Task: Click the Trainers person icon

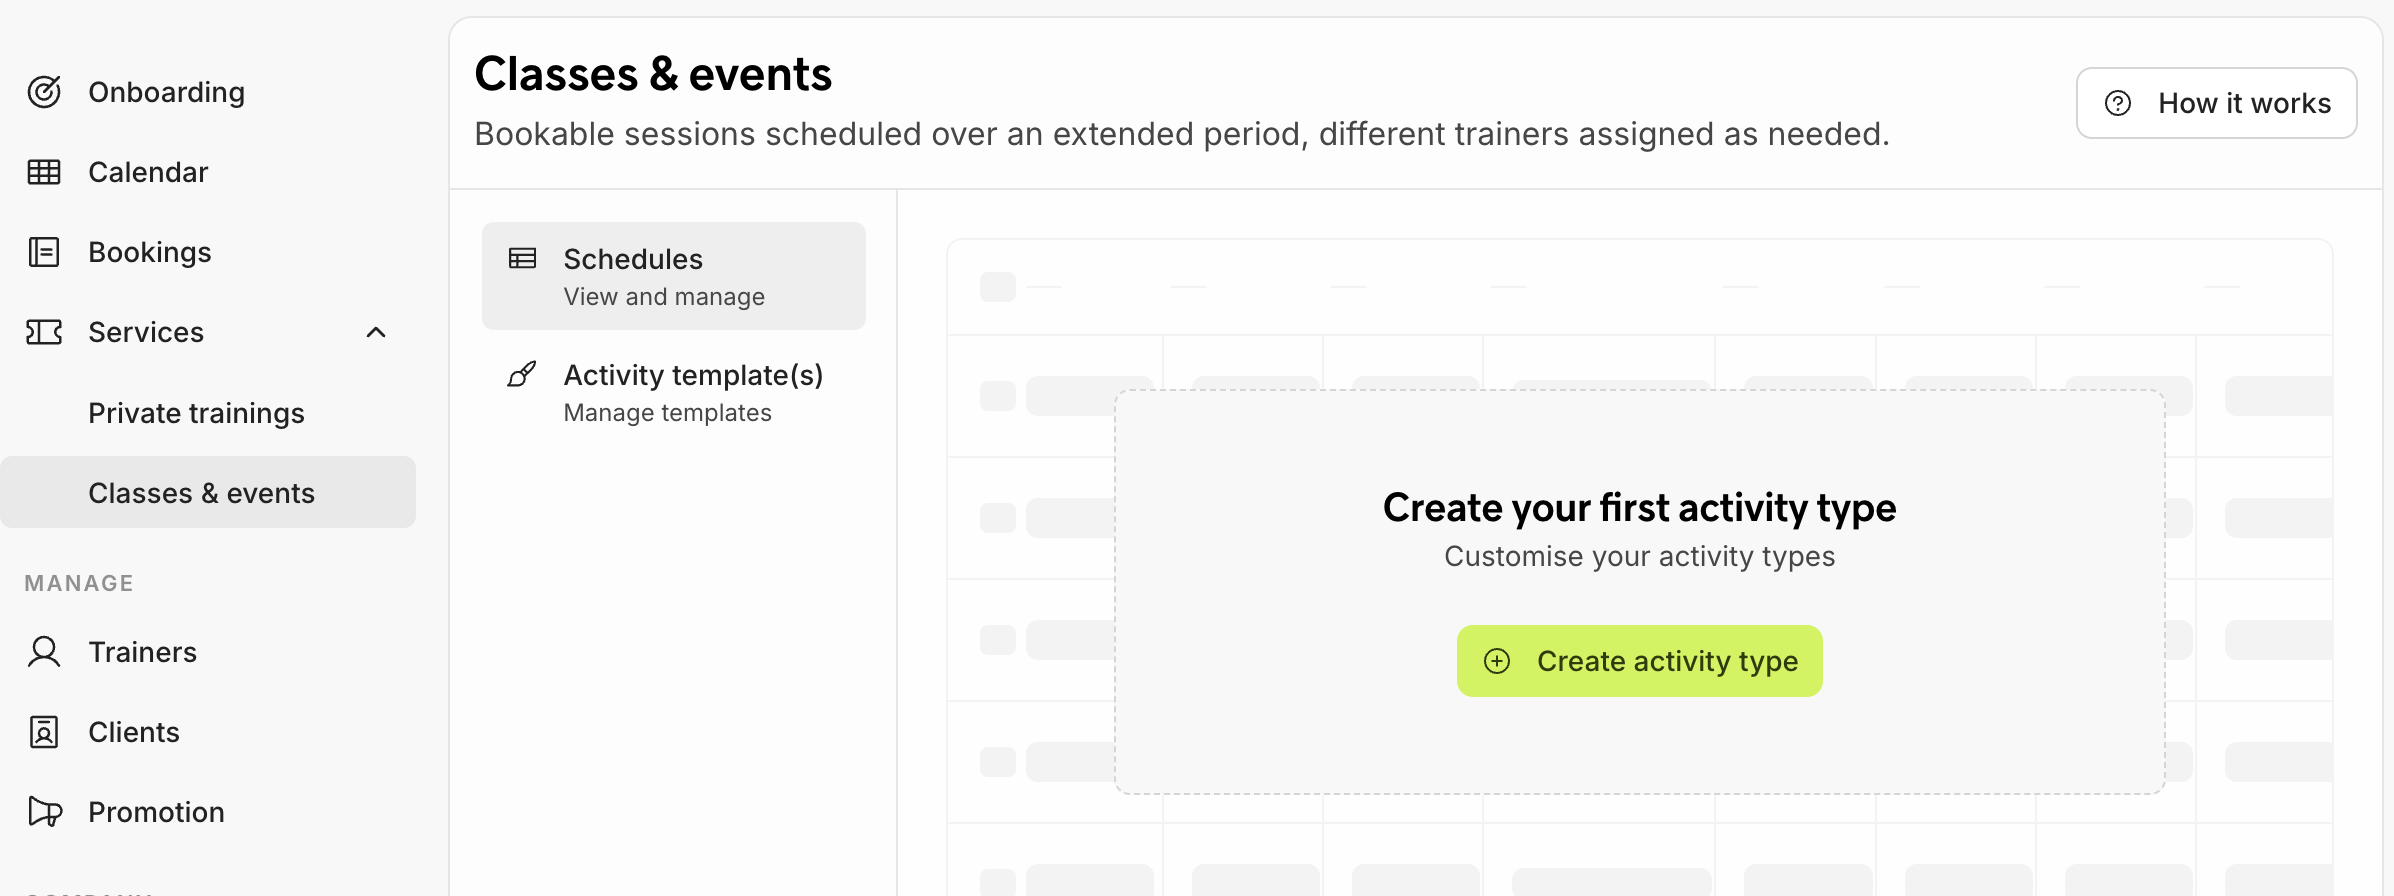Action: click(x=44, y=652)
